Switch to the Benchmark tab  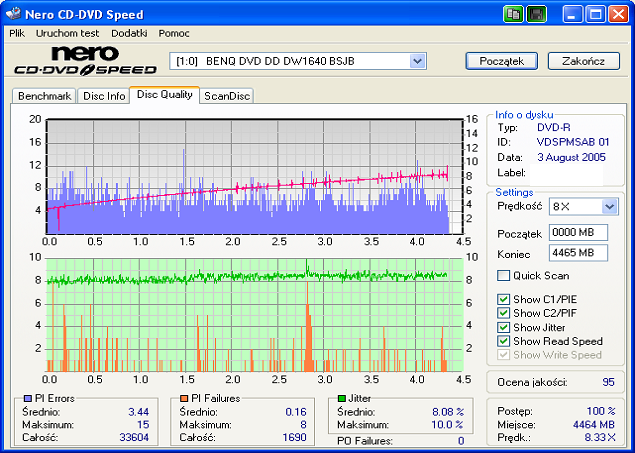44,96
